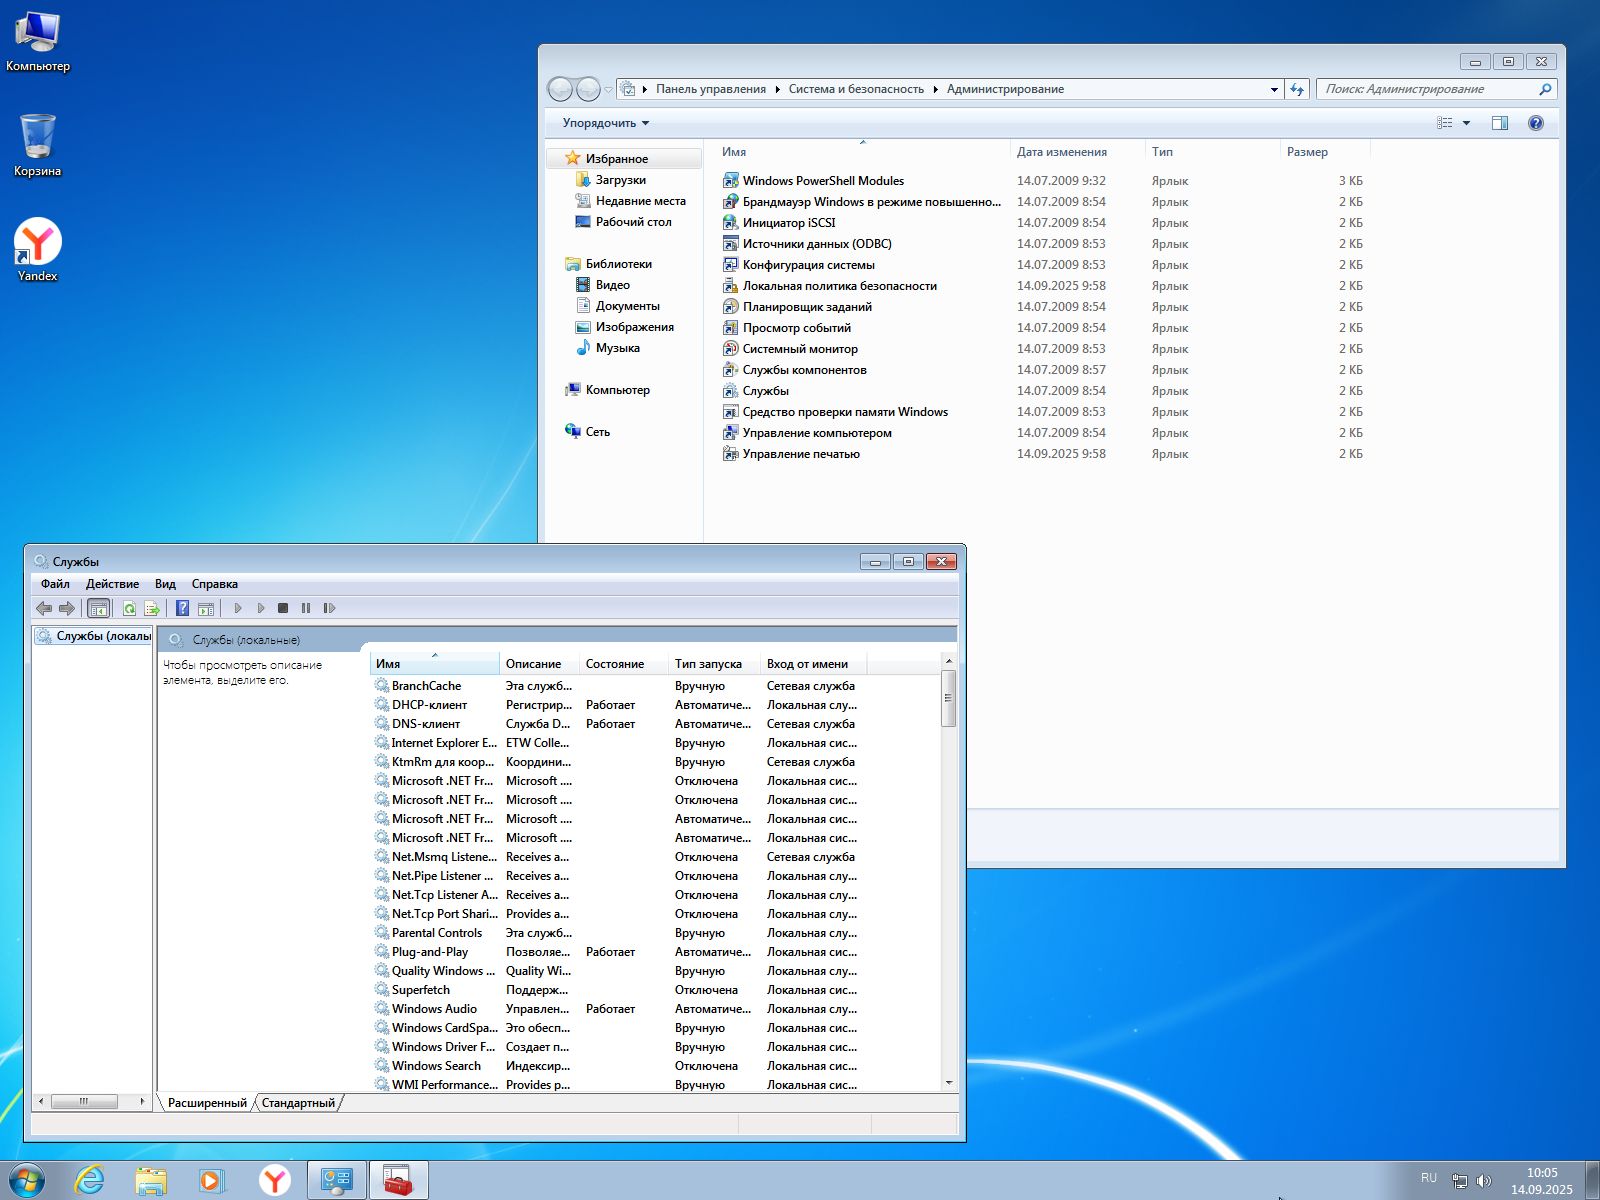Click Forward arrow in Services toolbar
Viewport: 1600px width, 1200px height.
[67, 608]
